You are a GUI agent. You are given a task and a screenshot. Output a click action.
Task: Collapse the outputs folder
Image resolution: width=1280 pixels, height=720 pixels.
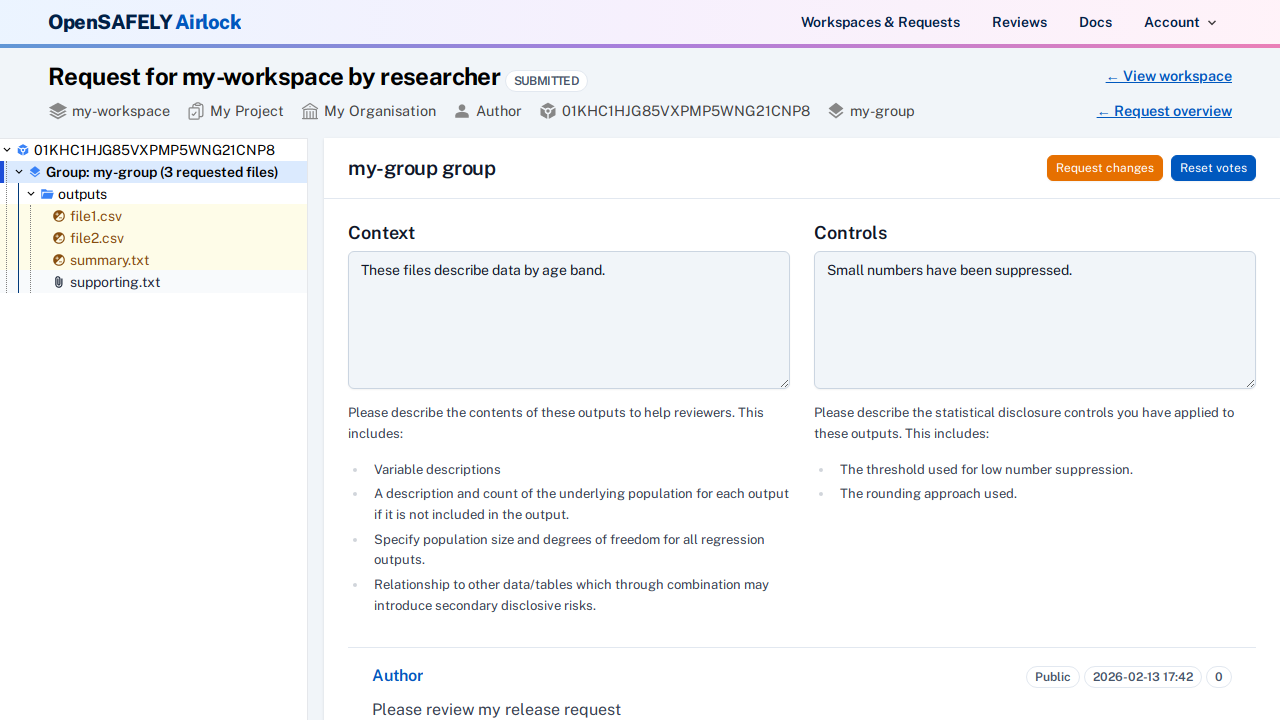30,193
